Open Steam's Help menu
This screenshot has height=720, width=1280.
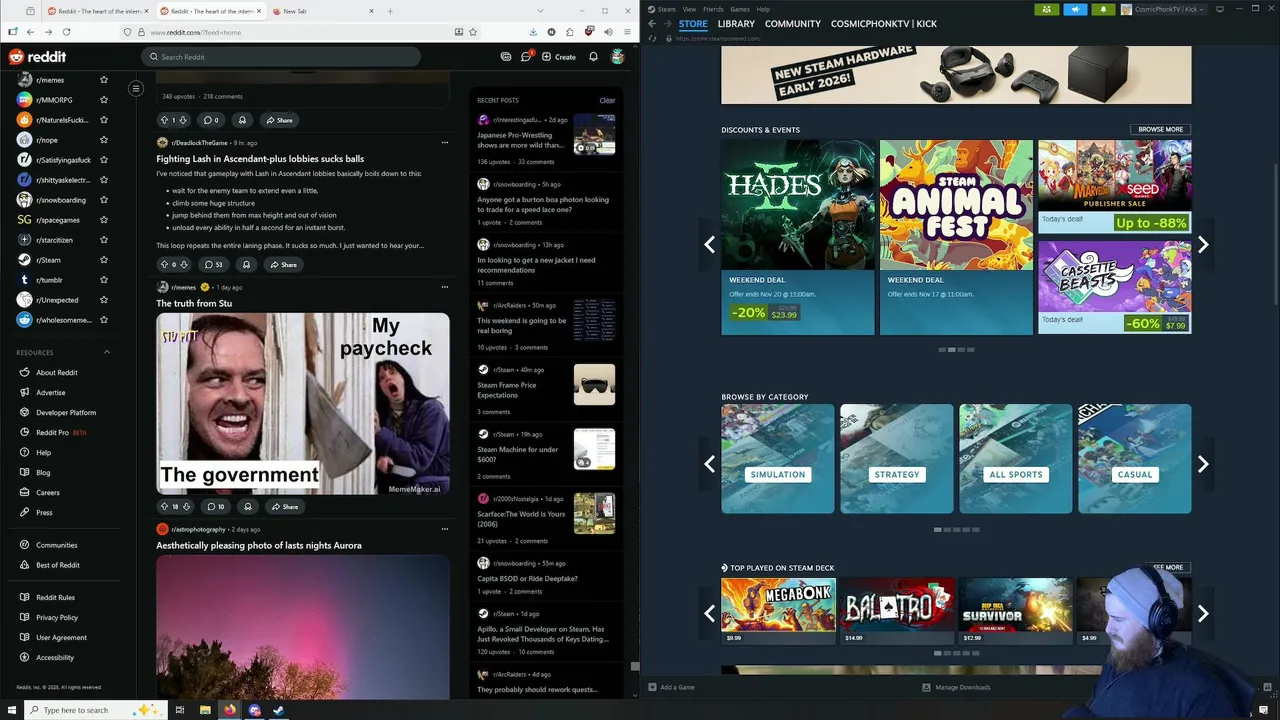[763, 9]
